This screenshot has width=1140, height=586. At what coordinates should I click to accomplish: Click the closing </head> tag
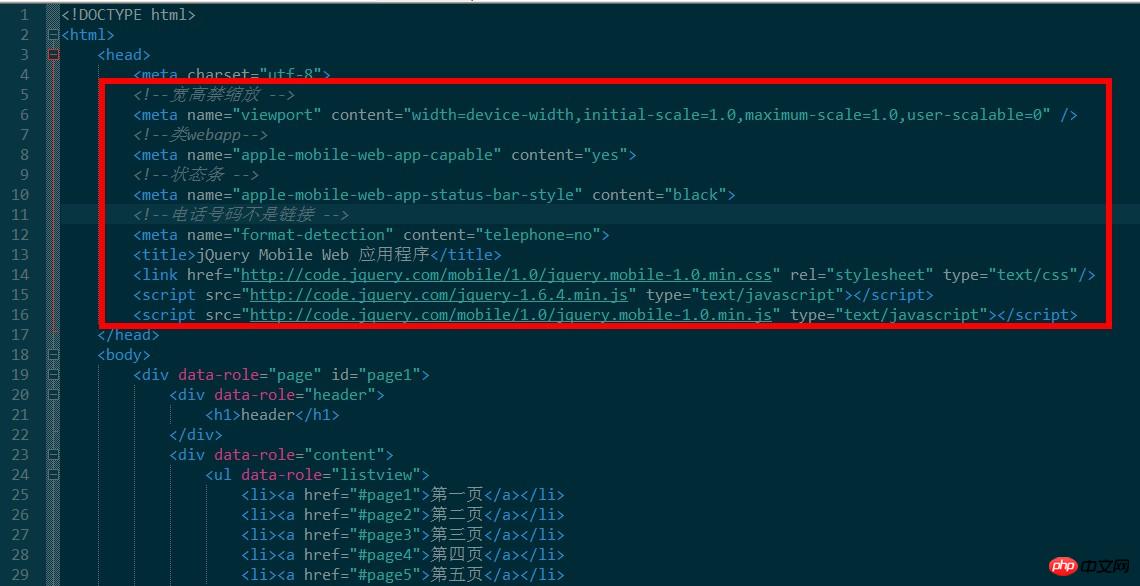pyautogui.click(x=129, y=334)
